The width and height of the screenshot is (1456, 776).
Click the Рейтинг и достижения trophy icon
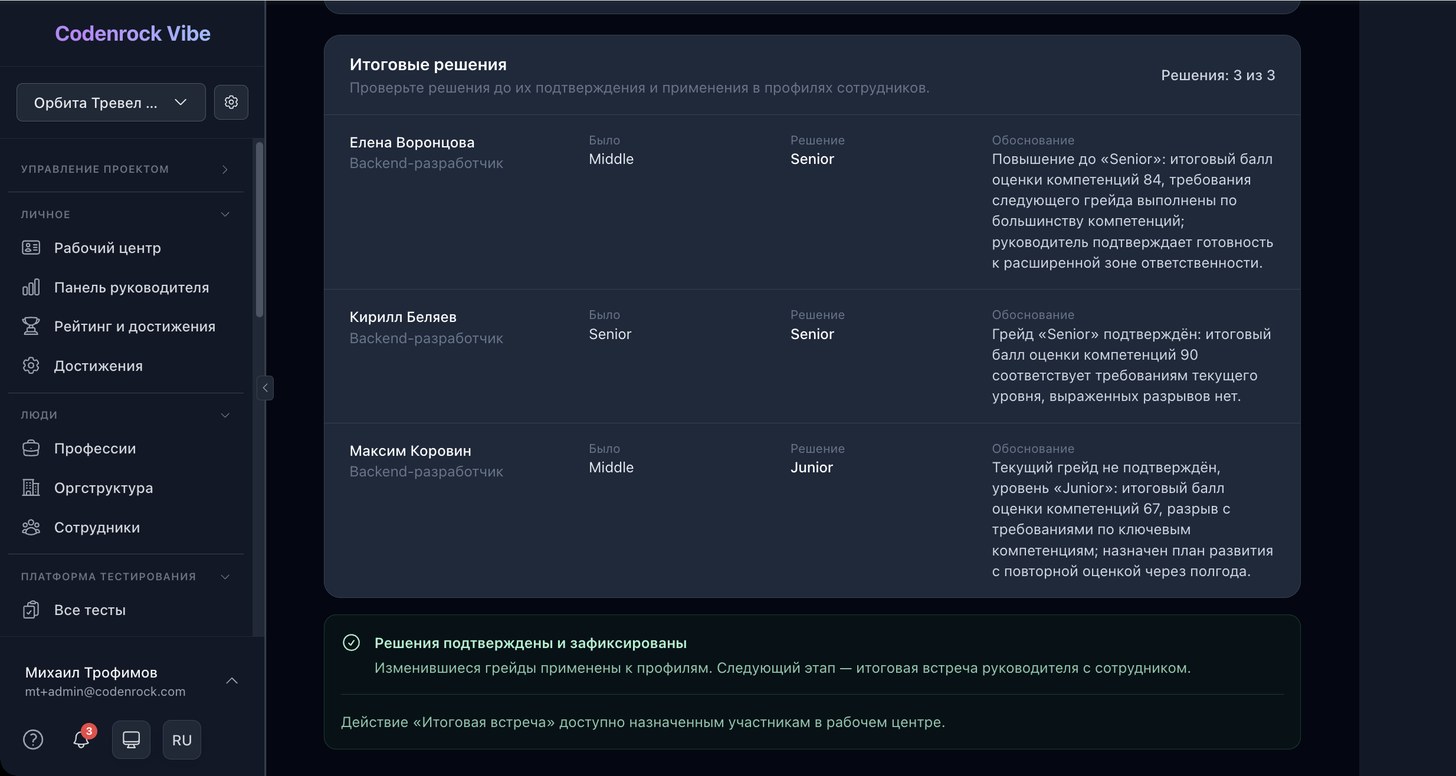[x=31, y=326]
